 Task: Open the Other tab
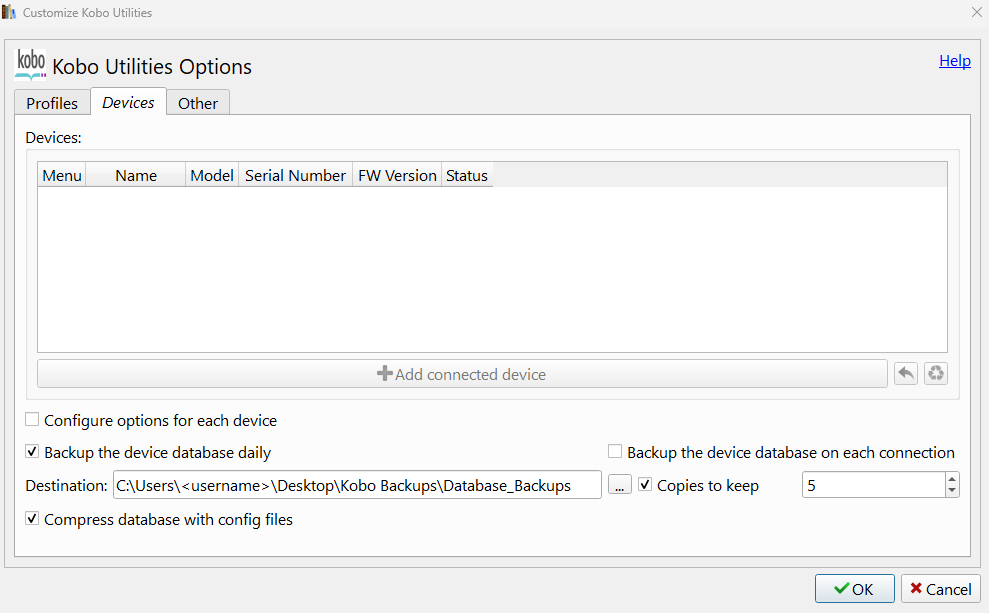(x=198, y=103)
